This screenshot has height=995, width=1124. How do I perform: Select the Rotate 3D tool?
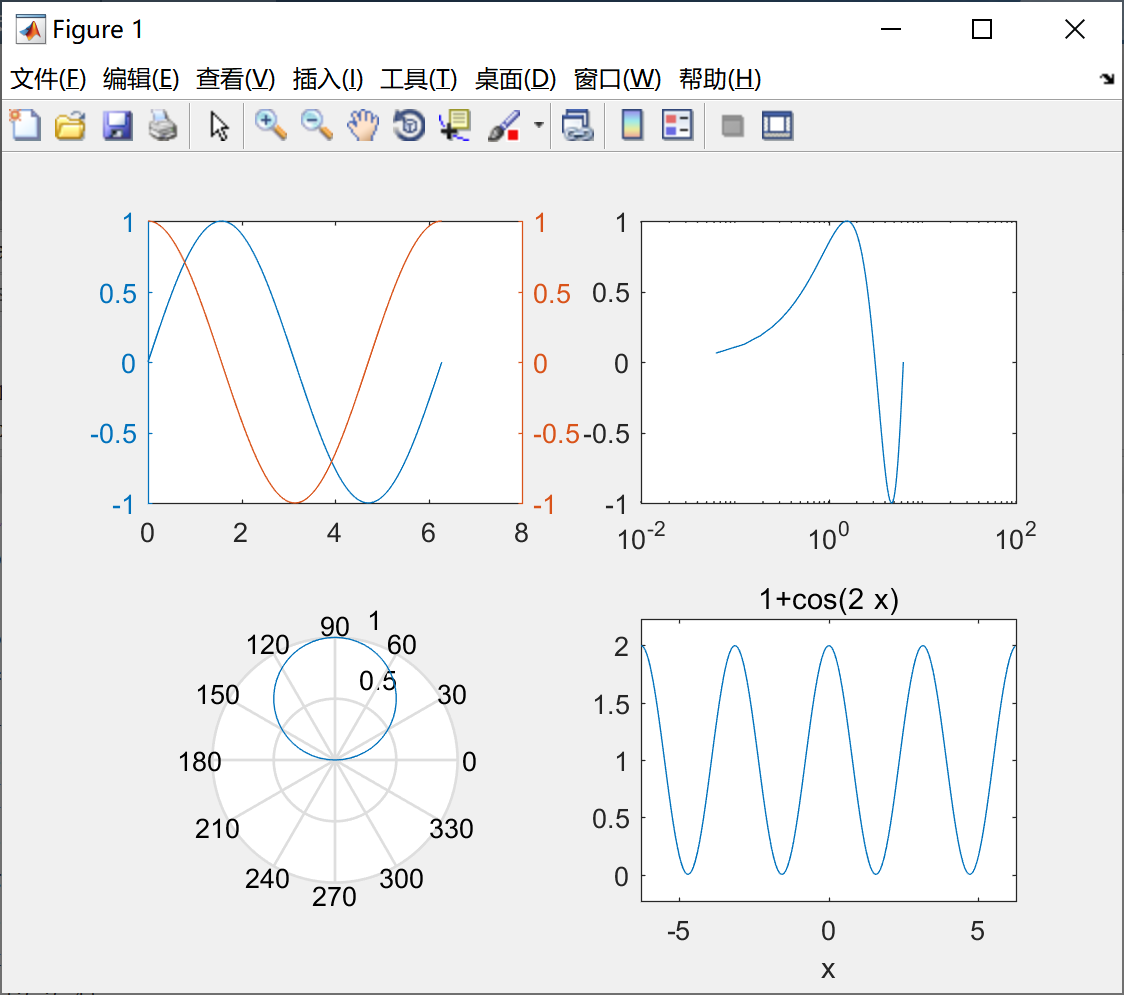pos(408,125)
